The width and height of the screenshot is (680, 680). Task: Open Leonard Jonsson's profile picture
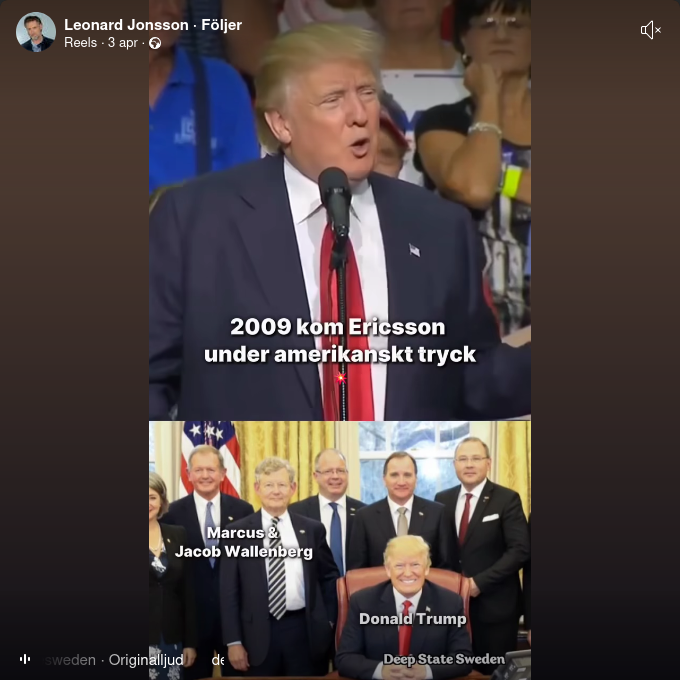click(36, 32)
